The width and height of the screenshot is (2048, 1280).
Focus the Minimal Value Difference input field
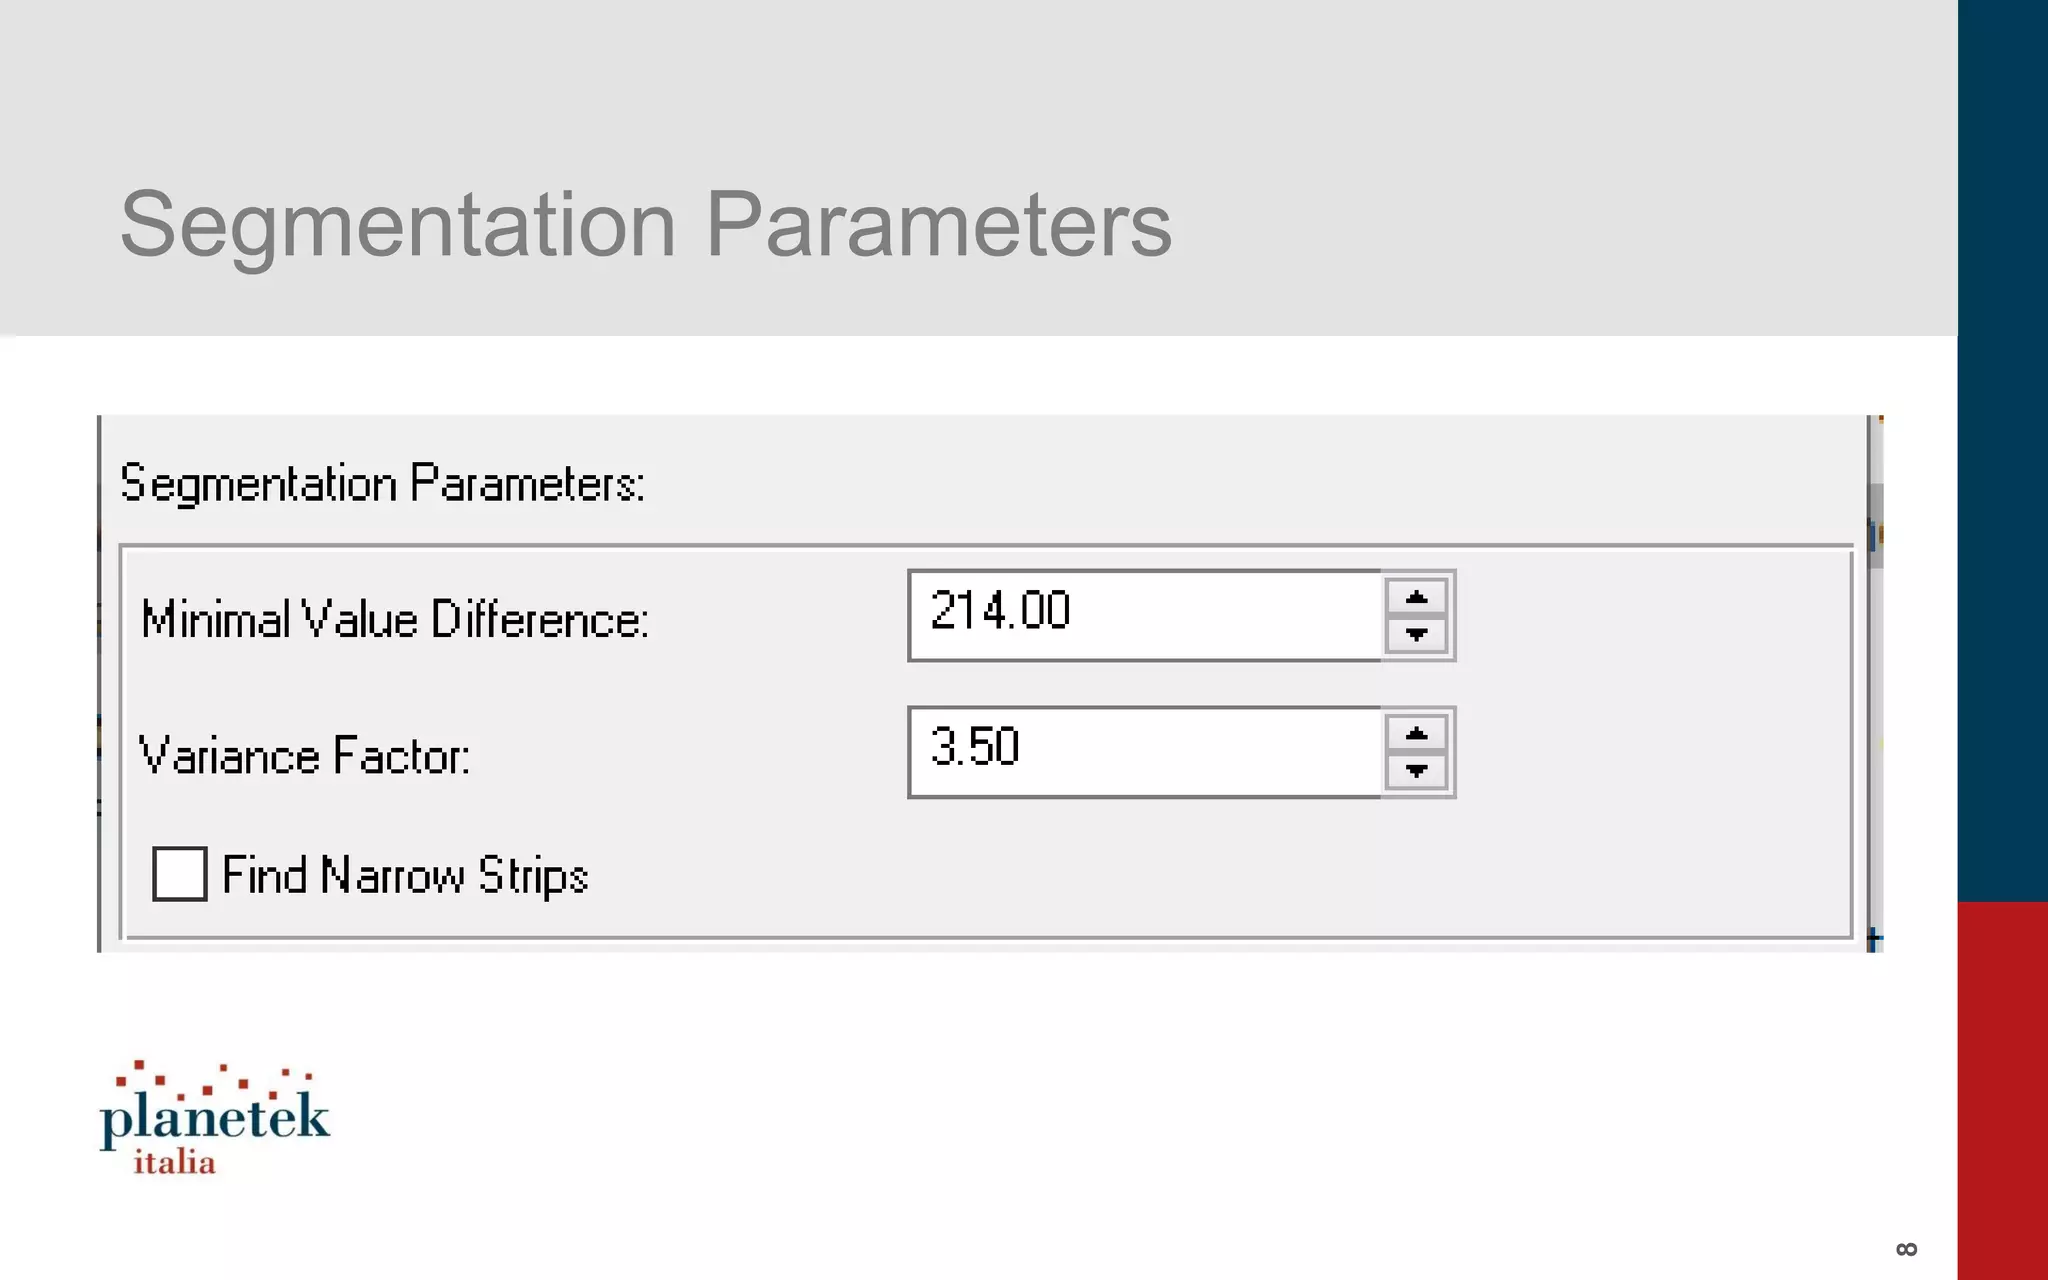point(1144,615)
